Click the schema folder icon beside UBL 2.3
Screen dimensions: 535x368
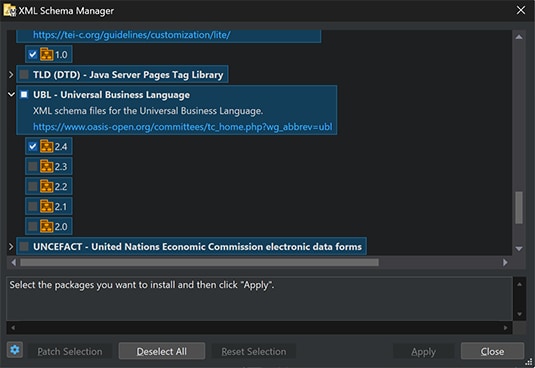tap(47, 166)
